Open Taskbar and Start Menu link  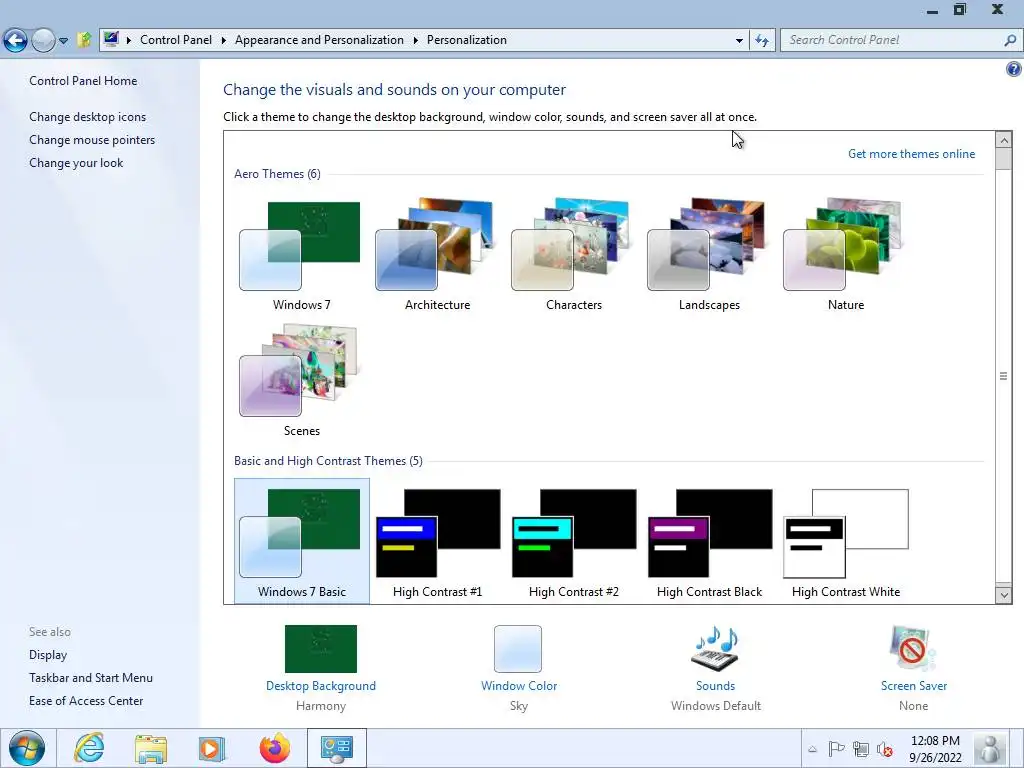click(91, 678)
